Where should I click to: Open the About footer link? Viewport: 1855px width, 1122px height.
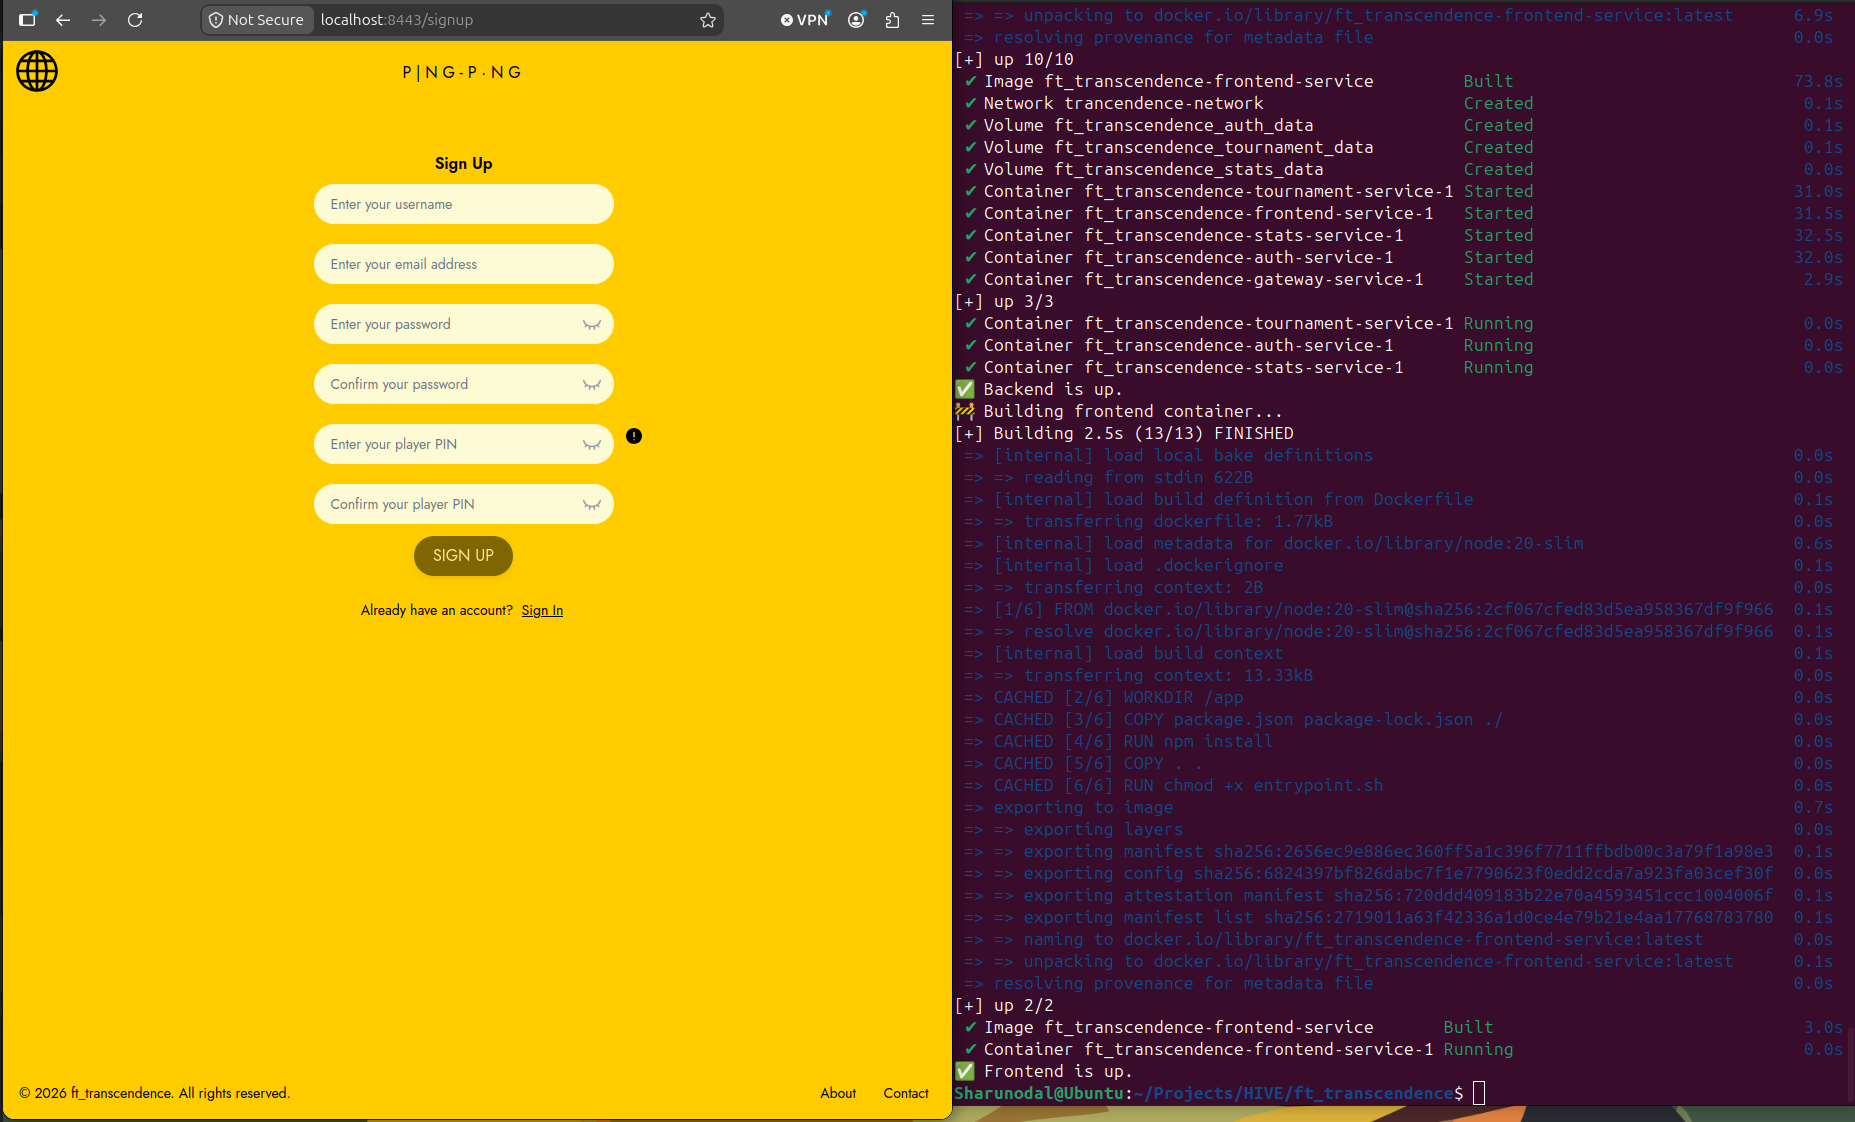pos(838,1093)
